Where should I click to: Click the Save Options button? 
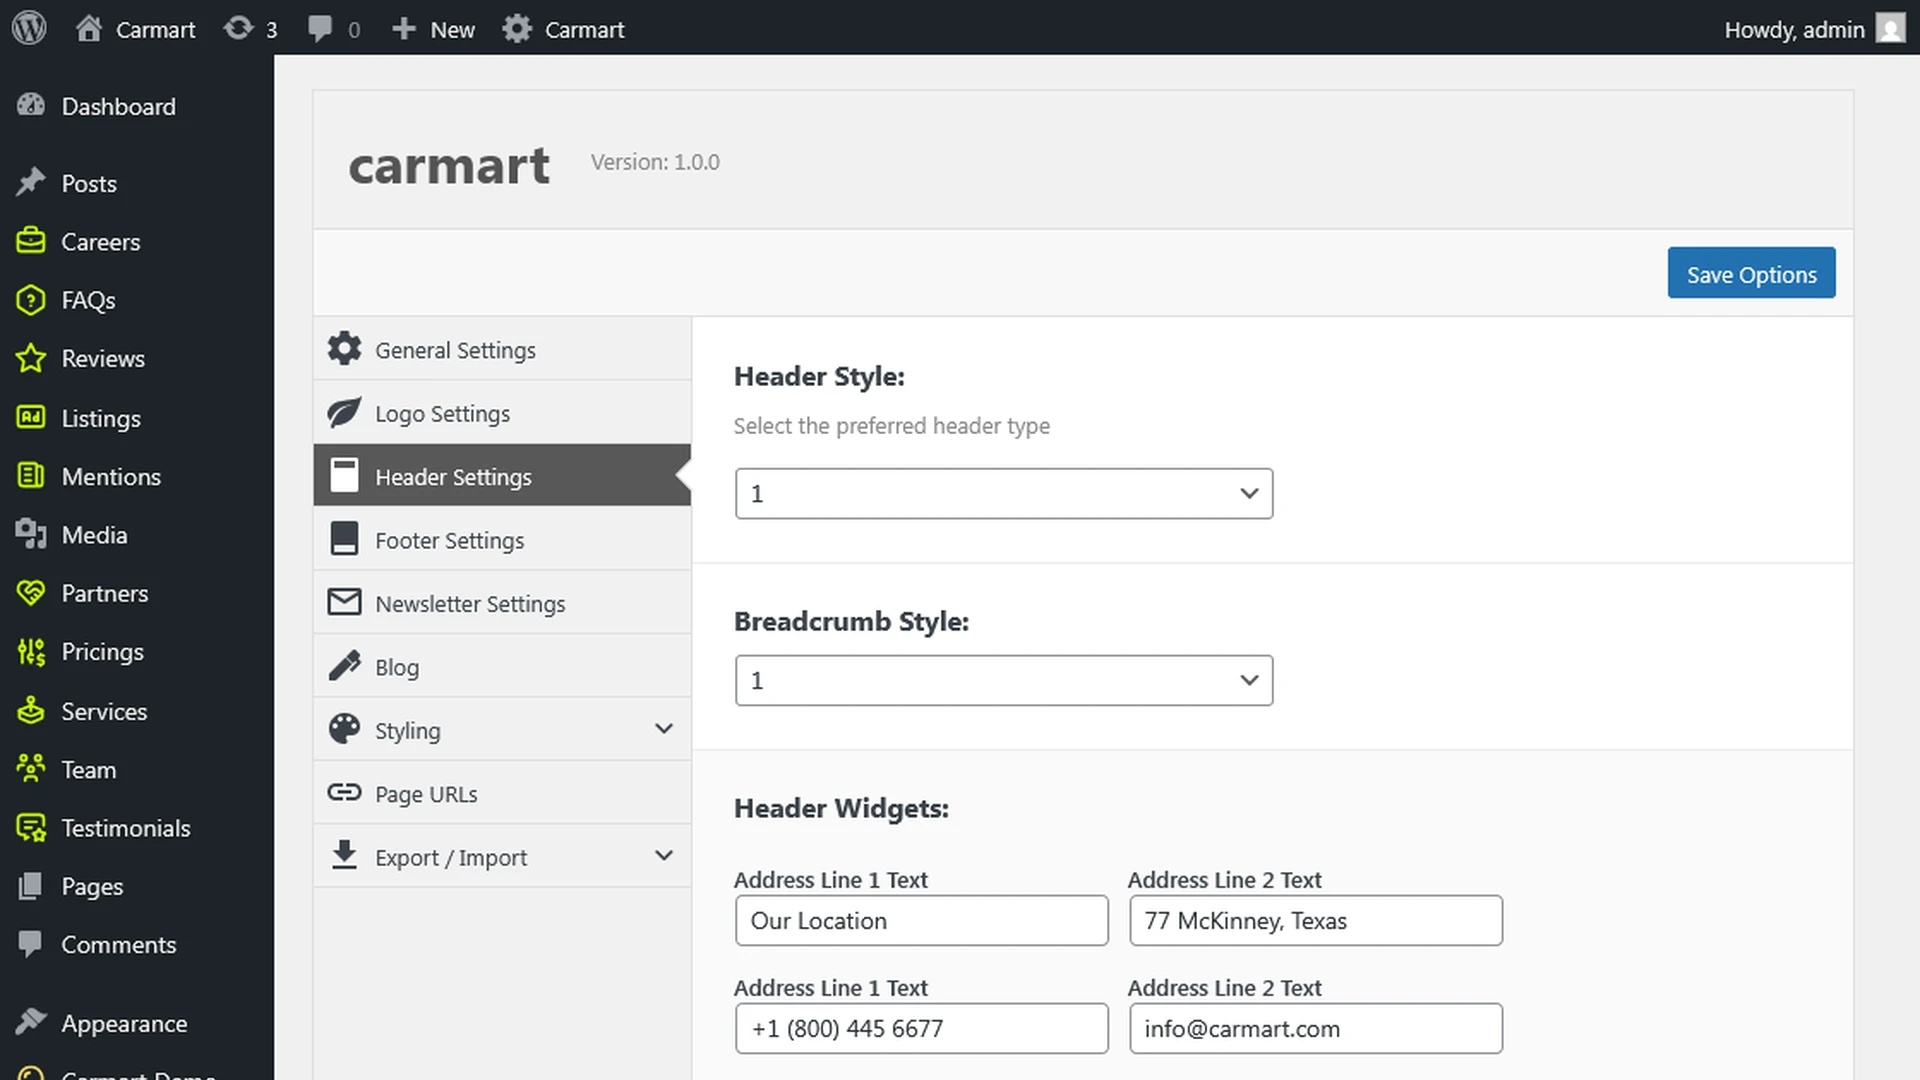(x=1751, y=273)
